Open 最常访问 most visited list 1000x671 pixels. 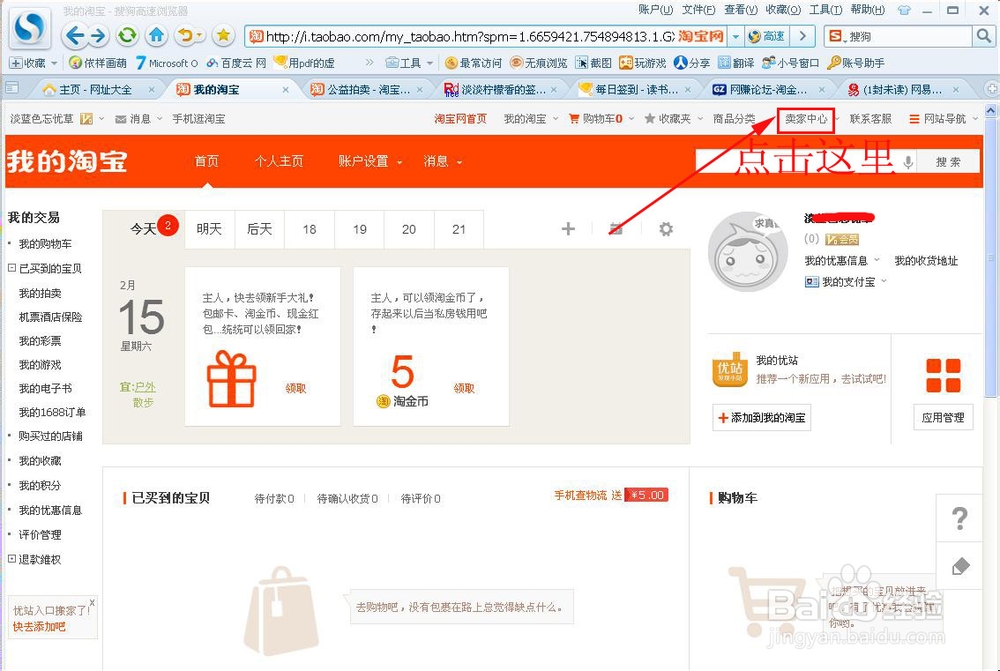pos(473,63)
